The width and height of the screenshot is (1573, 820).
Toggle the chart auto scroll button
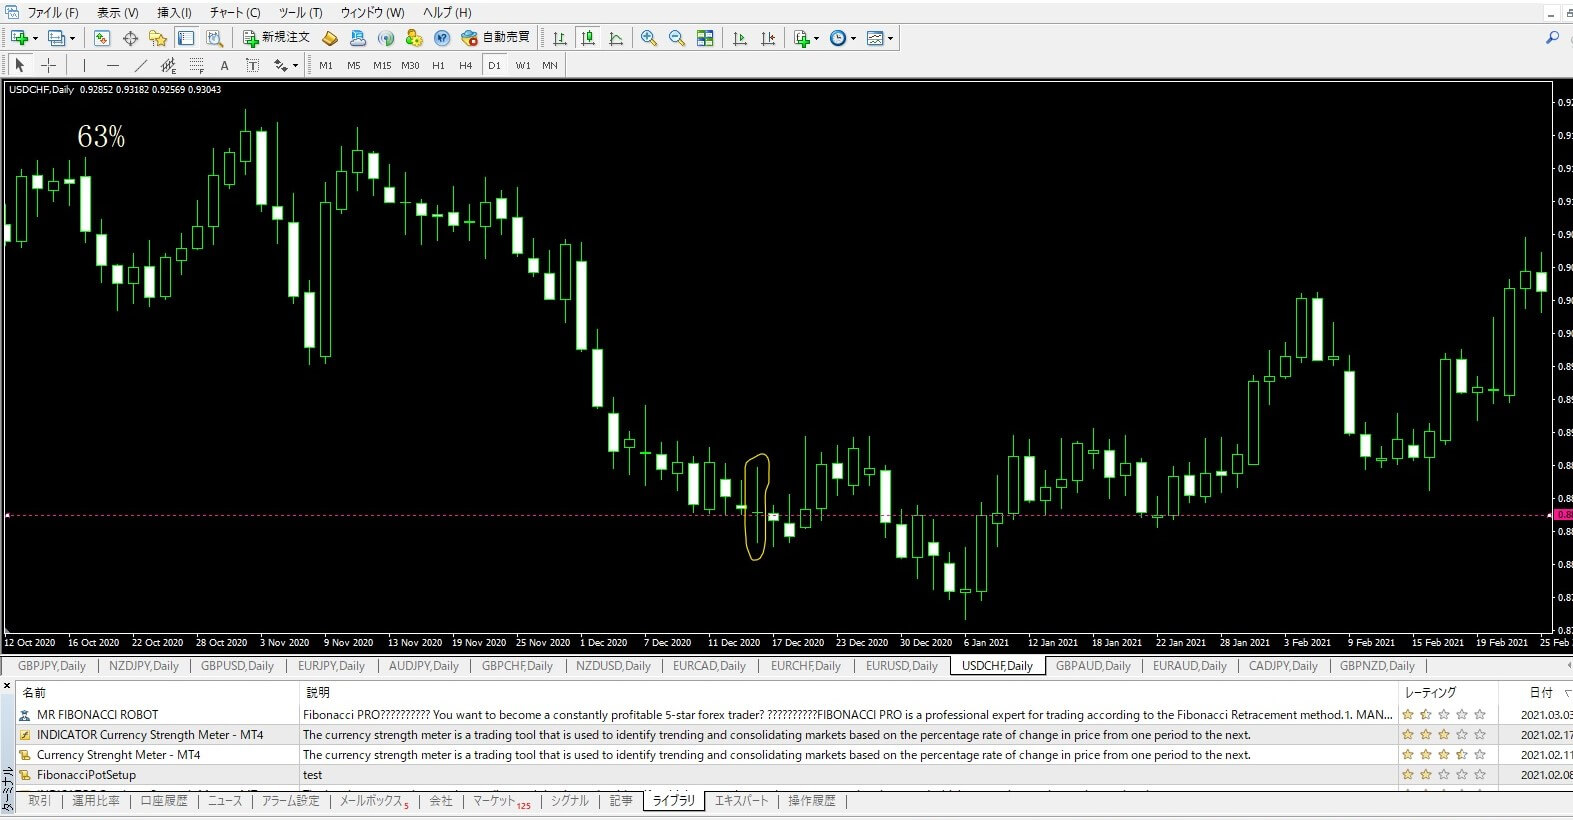point(740,38)
